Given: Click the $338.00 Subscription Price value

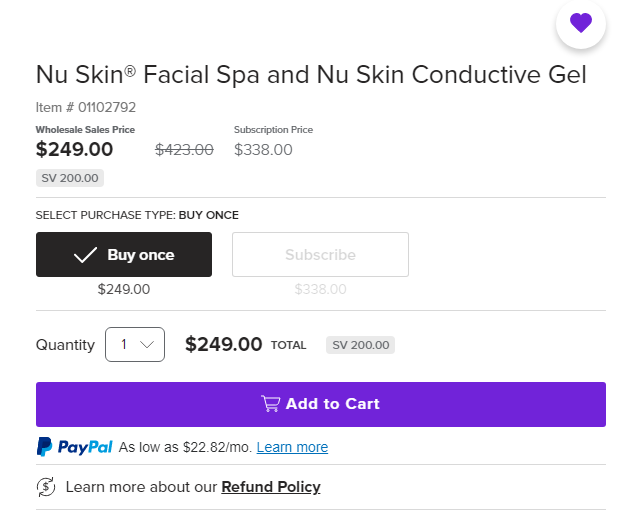Looking at the screenshot, I should tap(263, 150).
